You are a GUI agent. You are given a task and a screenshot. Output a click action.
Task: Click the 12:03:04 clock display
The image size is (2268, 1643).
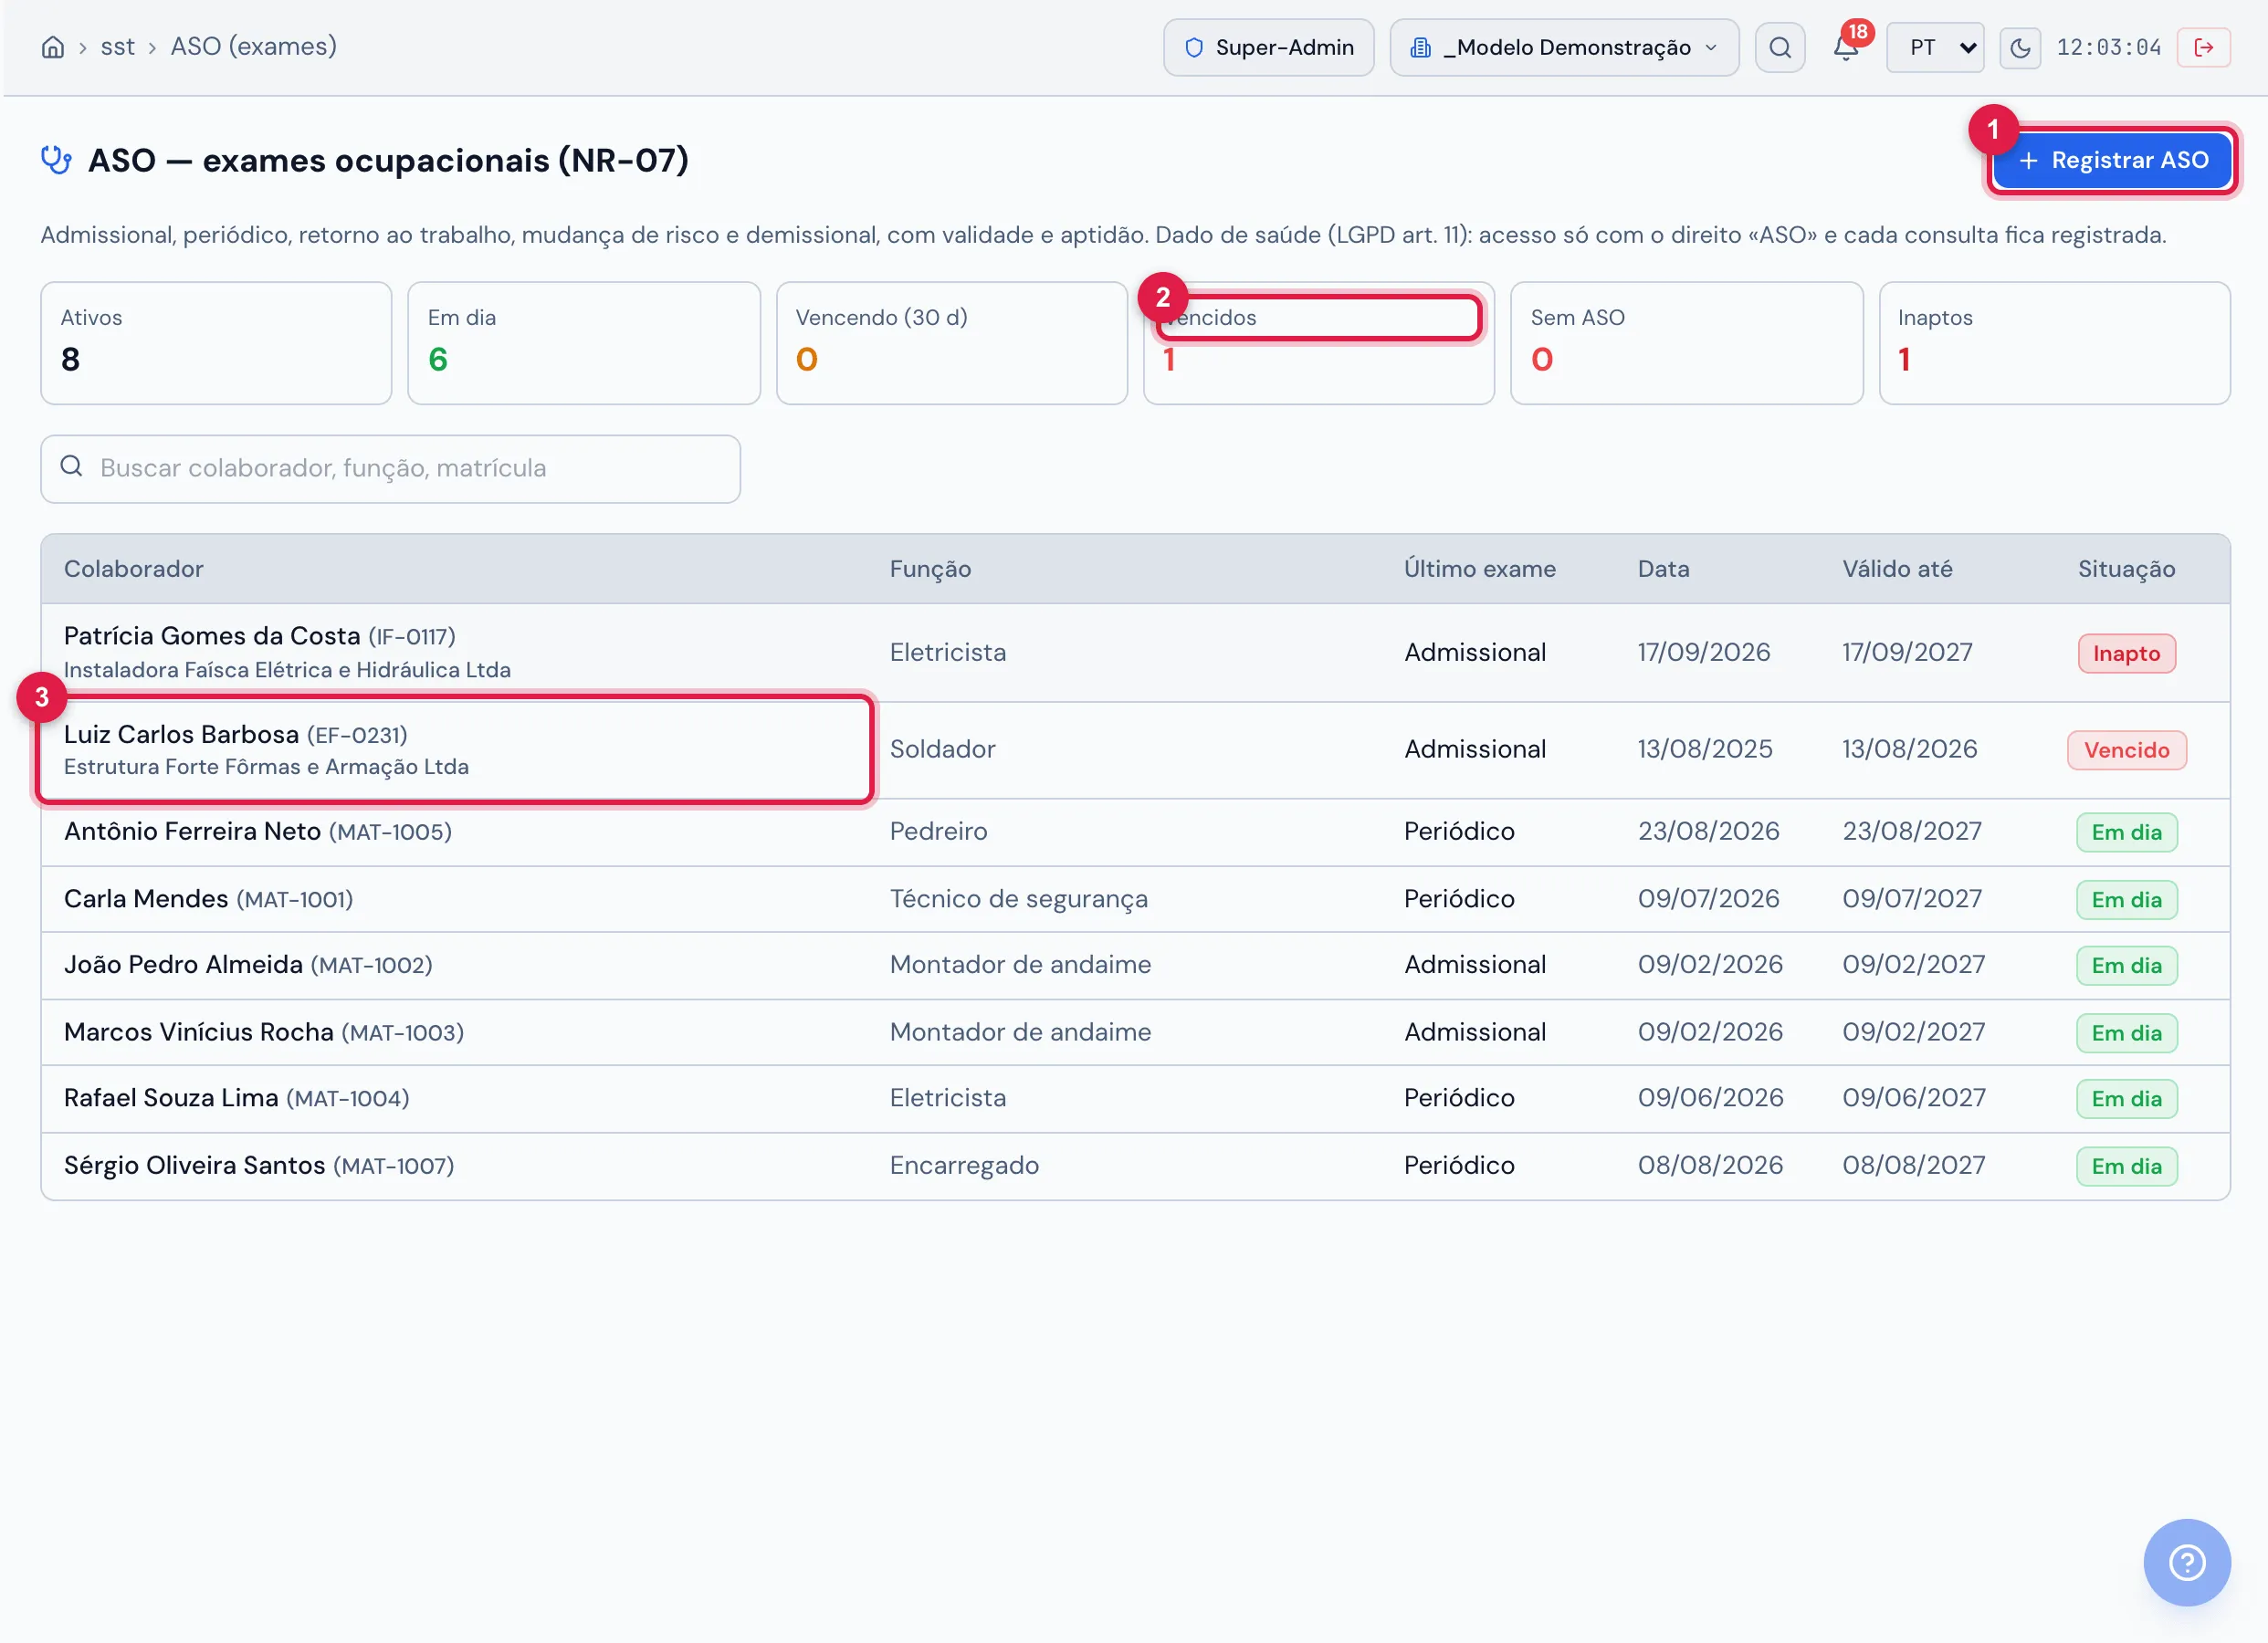(x=2108, y=47)
